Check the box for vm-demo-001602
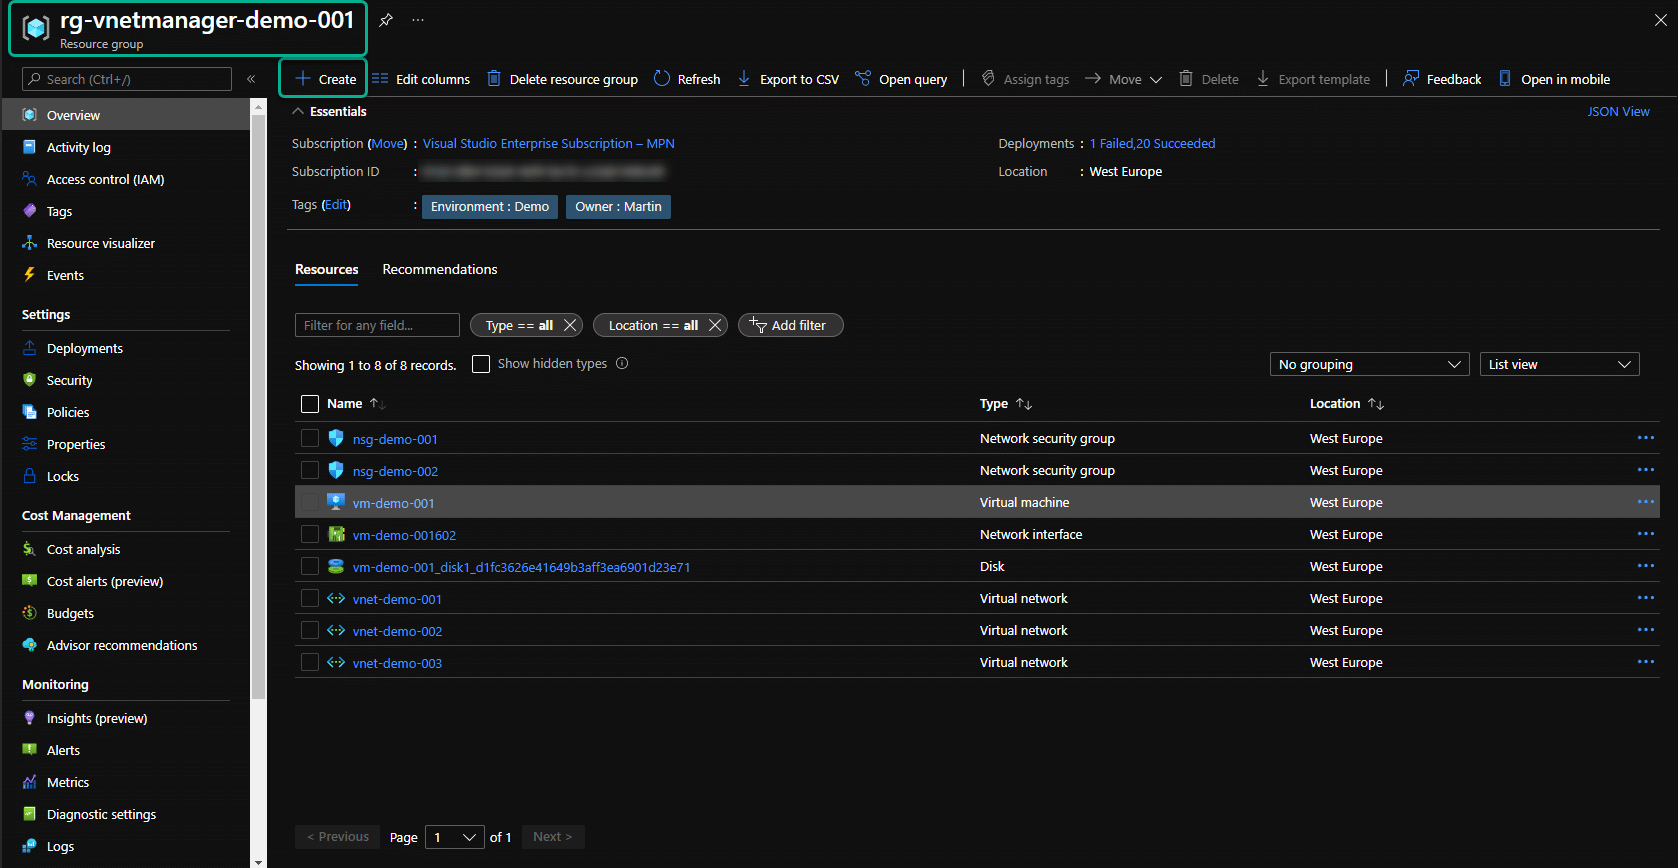 pos(310,534)
